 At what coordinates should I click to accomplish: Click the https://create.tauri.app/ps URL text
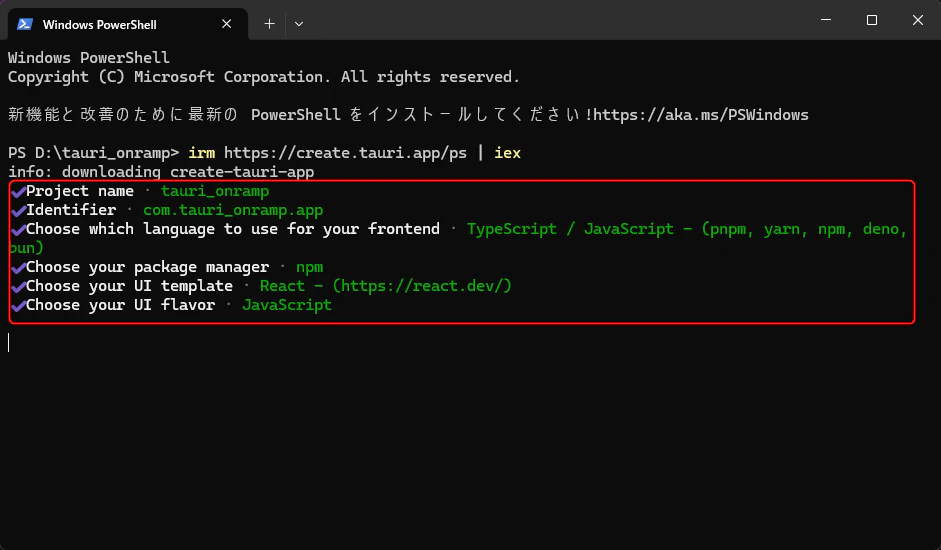tap(345, 153)
